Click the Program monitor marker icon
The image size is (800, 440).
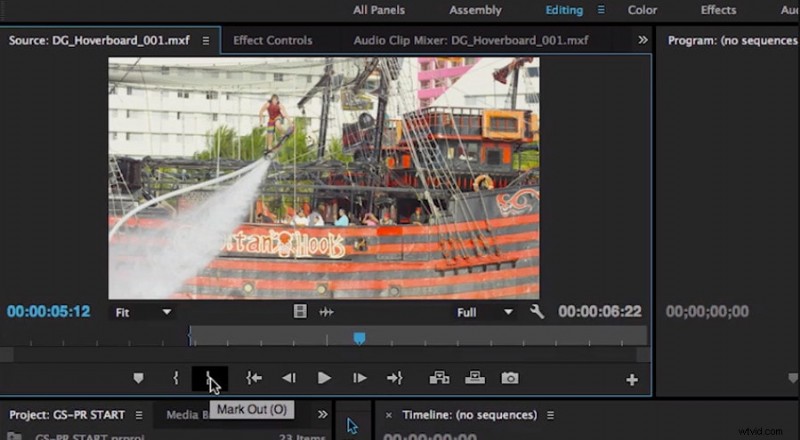pos(792,378)
